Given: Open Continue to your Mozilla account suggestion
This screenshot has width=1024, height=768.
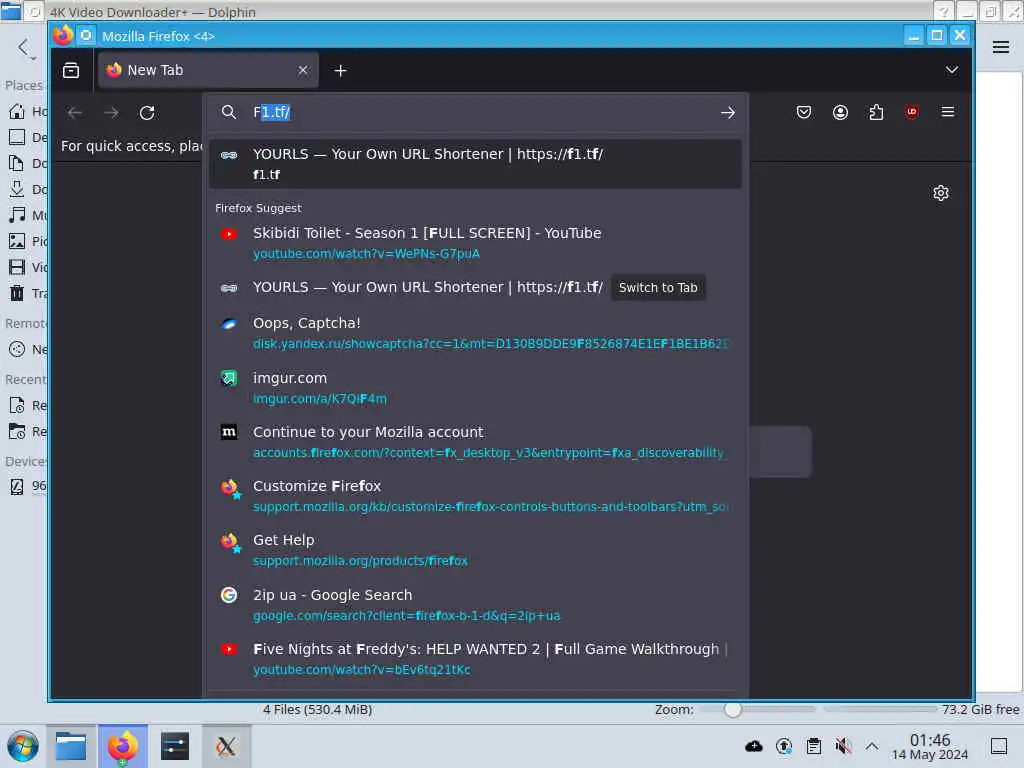Looking at the screenshot, I should click(x=475, y=441).
